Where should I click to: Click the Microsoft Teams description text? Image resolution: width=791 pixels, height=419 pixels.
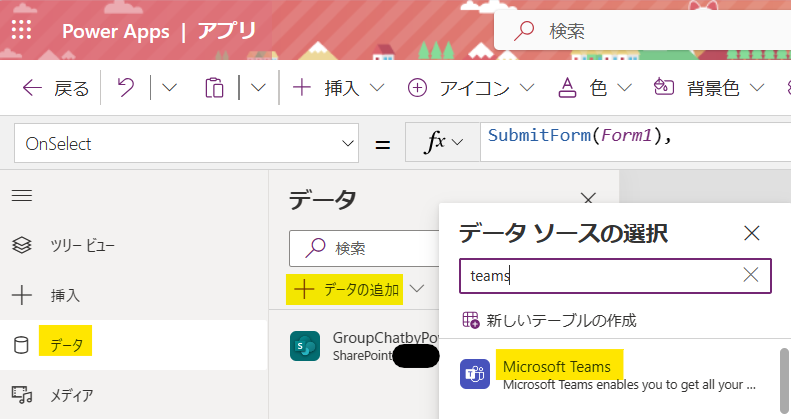pyautogui.click(x=629, y=385)
